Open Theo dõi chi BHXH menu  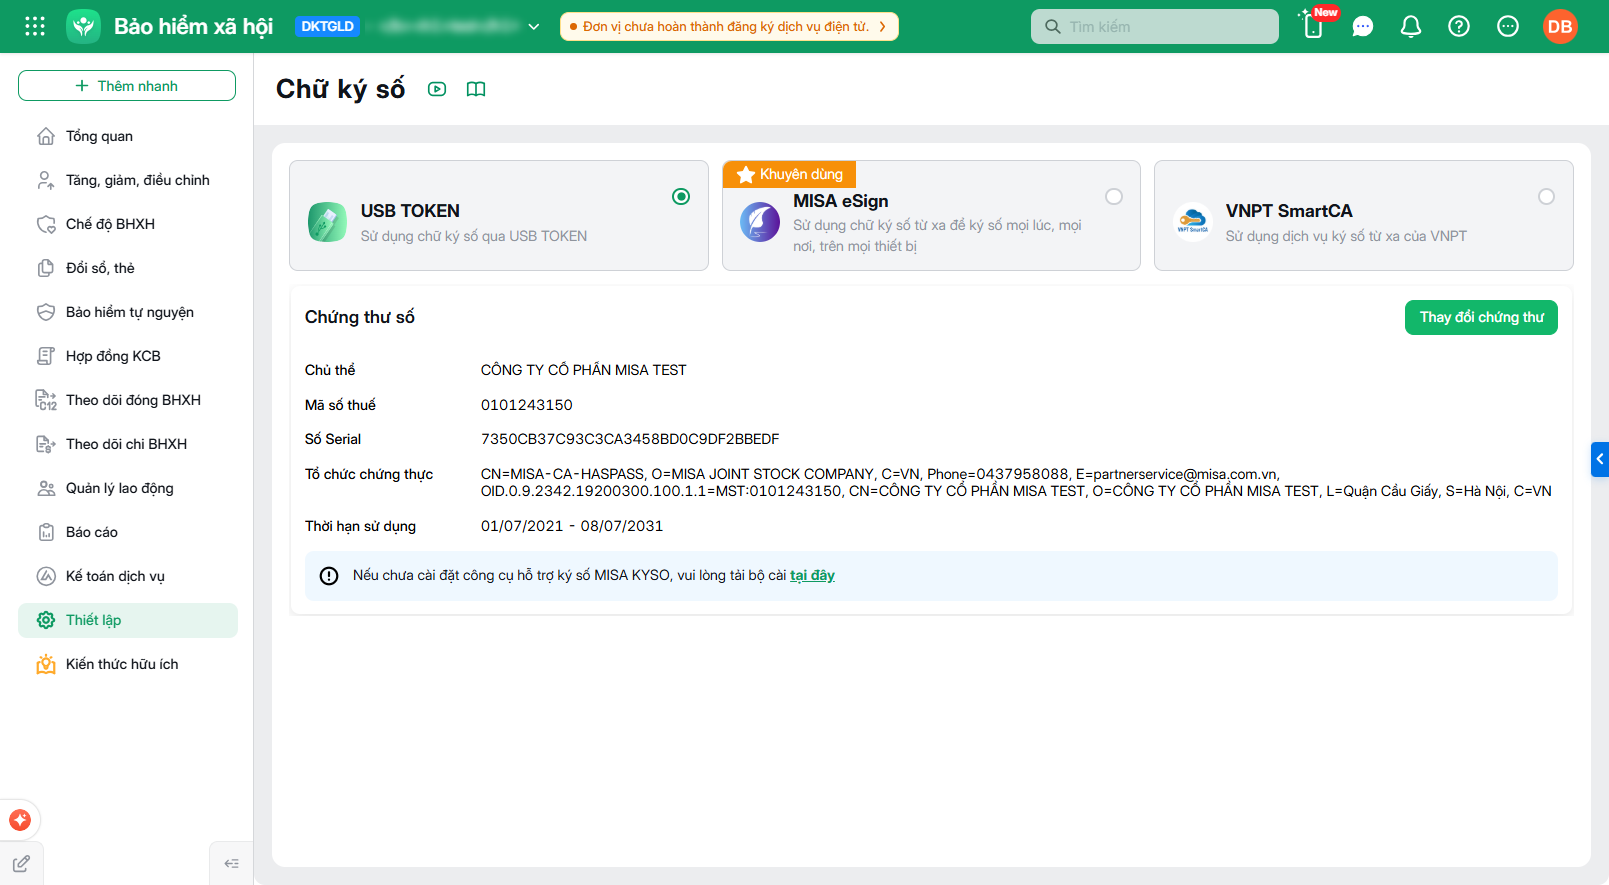coord(128,444)
